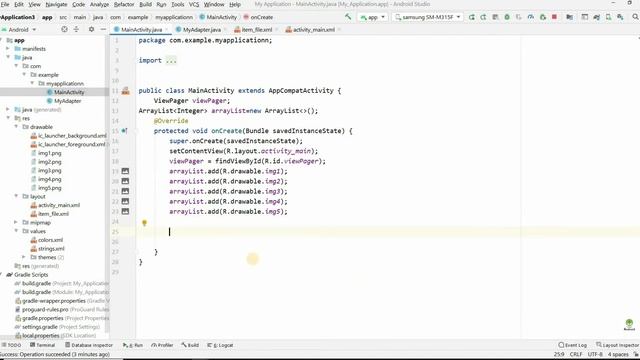Viewport: 640px width, 360px height.
Task: Click the CRLF line separator status entry
Action: point(576,354)
